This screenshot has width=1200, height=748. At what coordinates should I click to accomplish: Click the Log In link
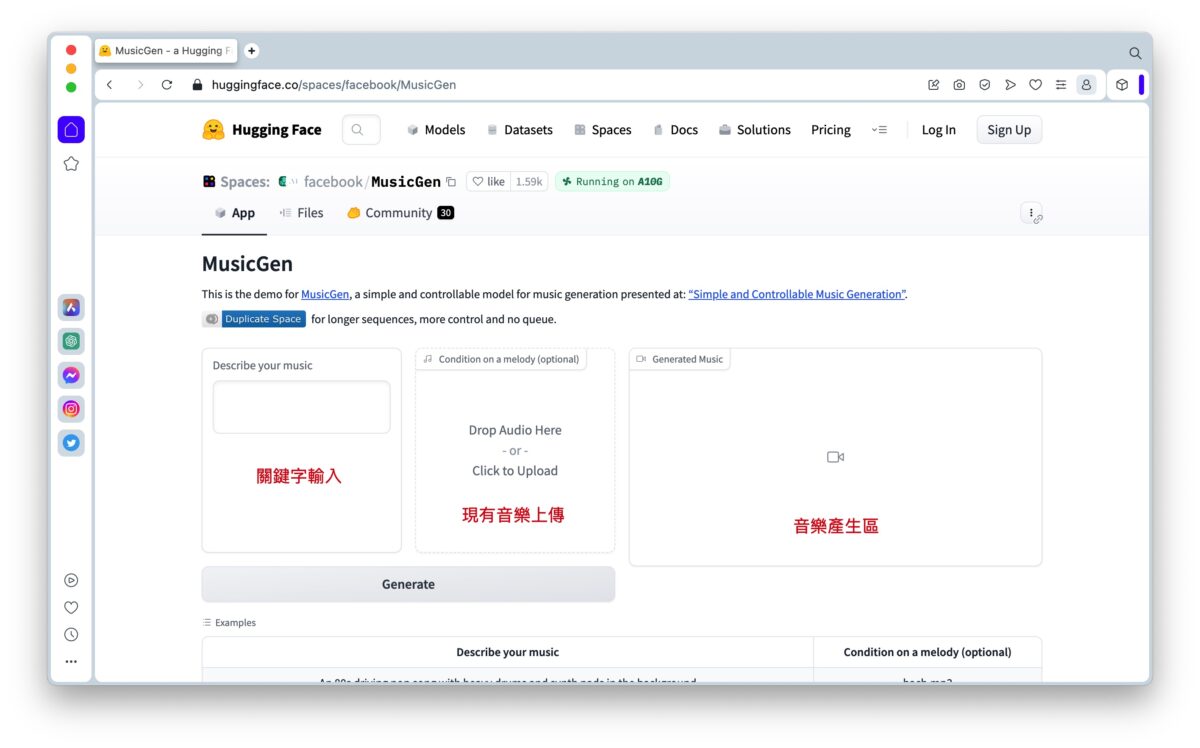click(x=938, y=130)
